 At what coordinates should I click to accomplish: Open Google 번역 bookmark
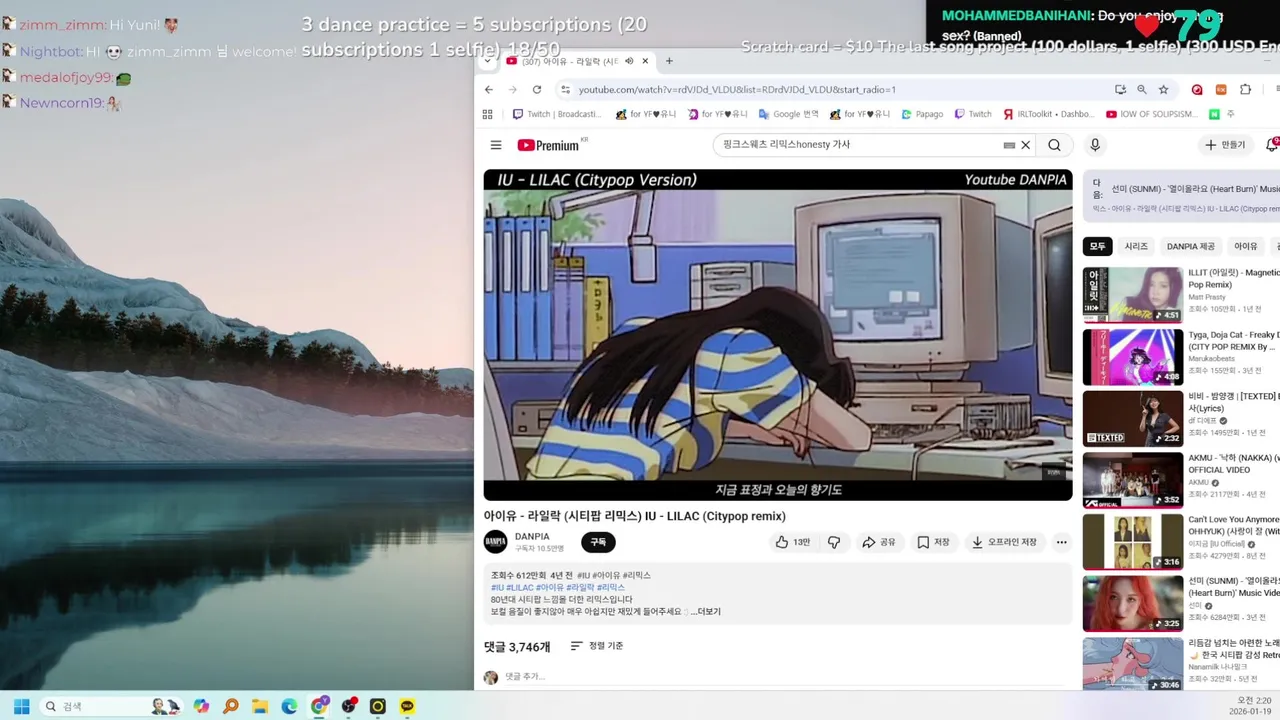788,114
